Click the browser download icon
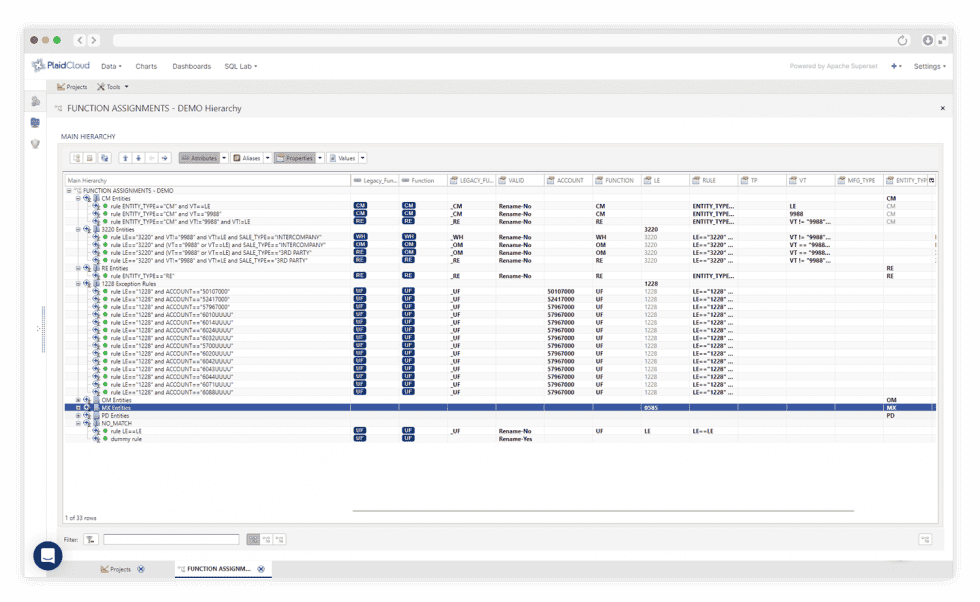Viewport: 980px width, 602px height. (928, 40)
